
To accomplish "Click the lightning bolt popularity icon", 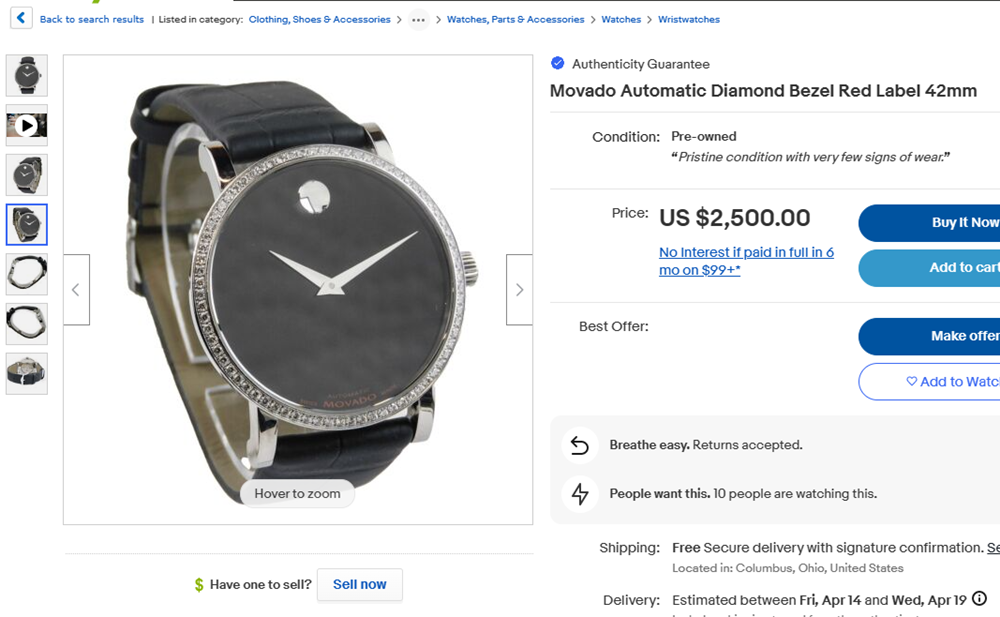I will click(x=580, y=493).
